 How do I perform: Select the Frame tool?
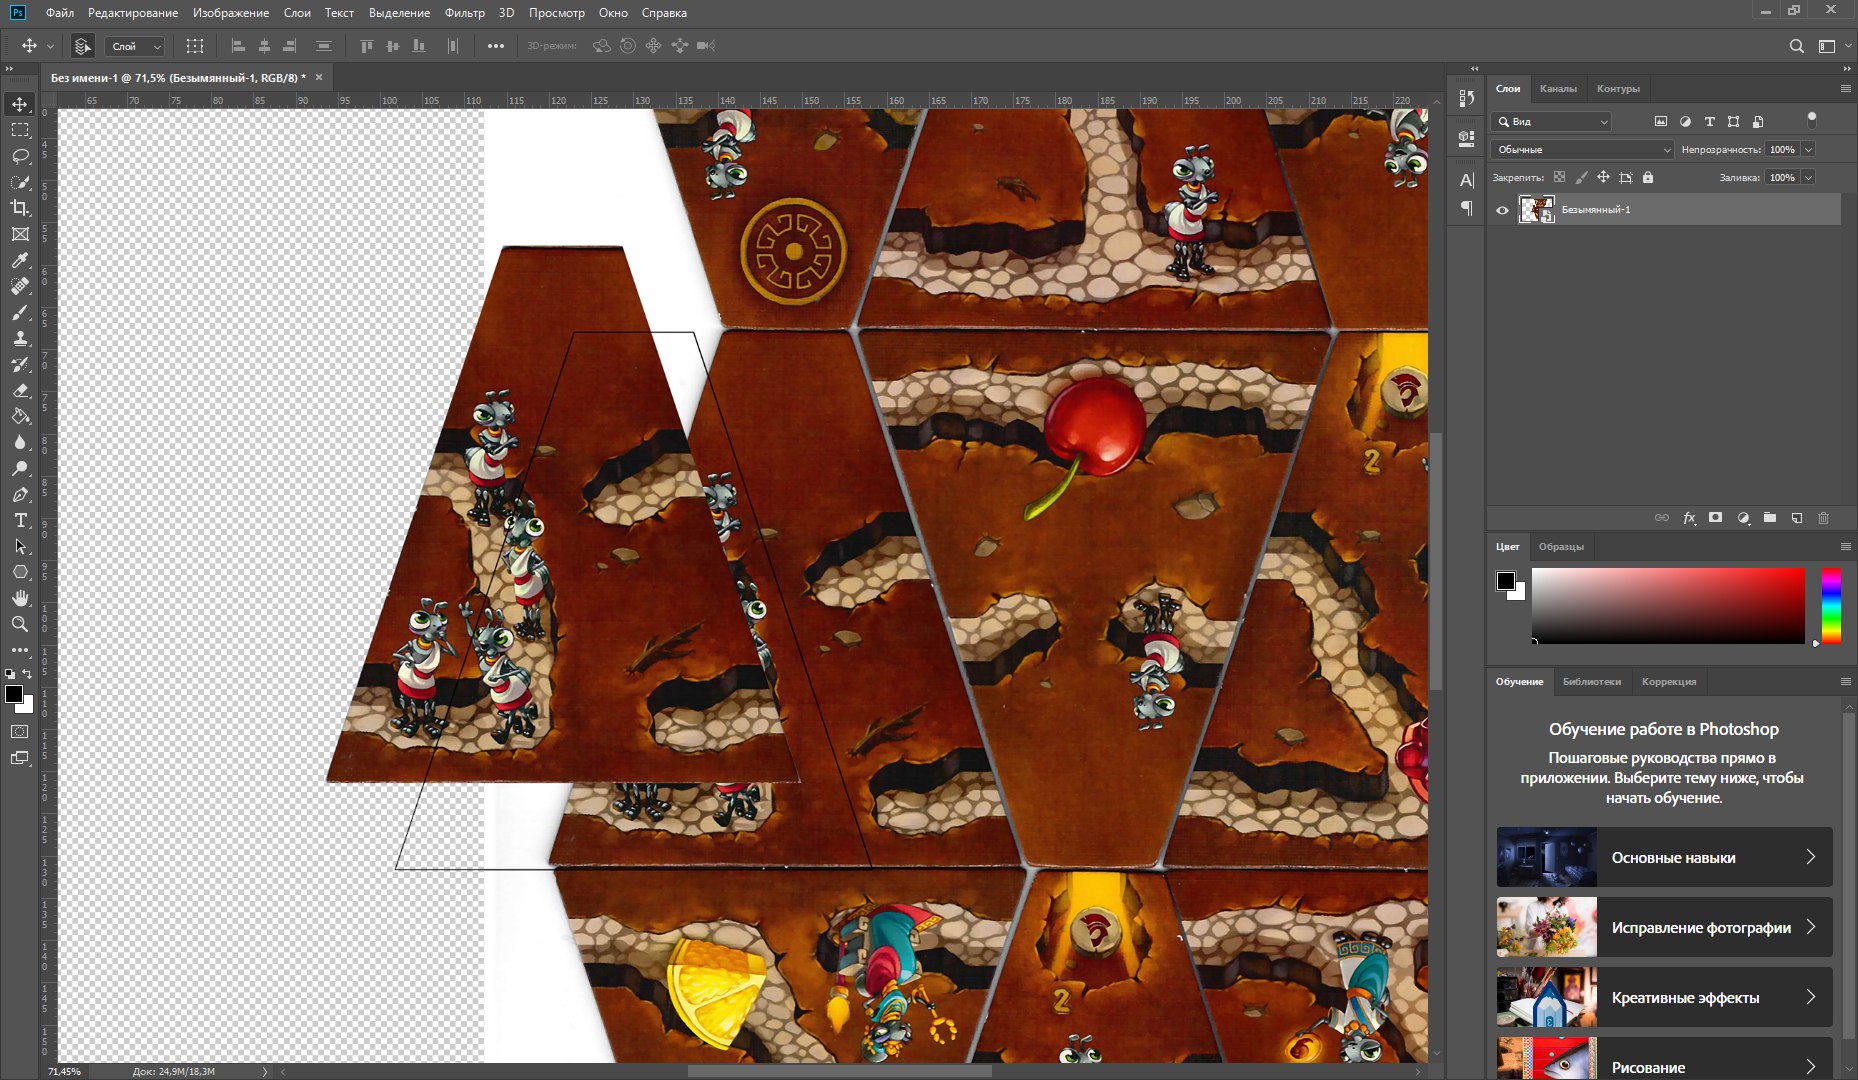point(20,234)
